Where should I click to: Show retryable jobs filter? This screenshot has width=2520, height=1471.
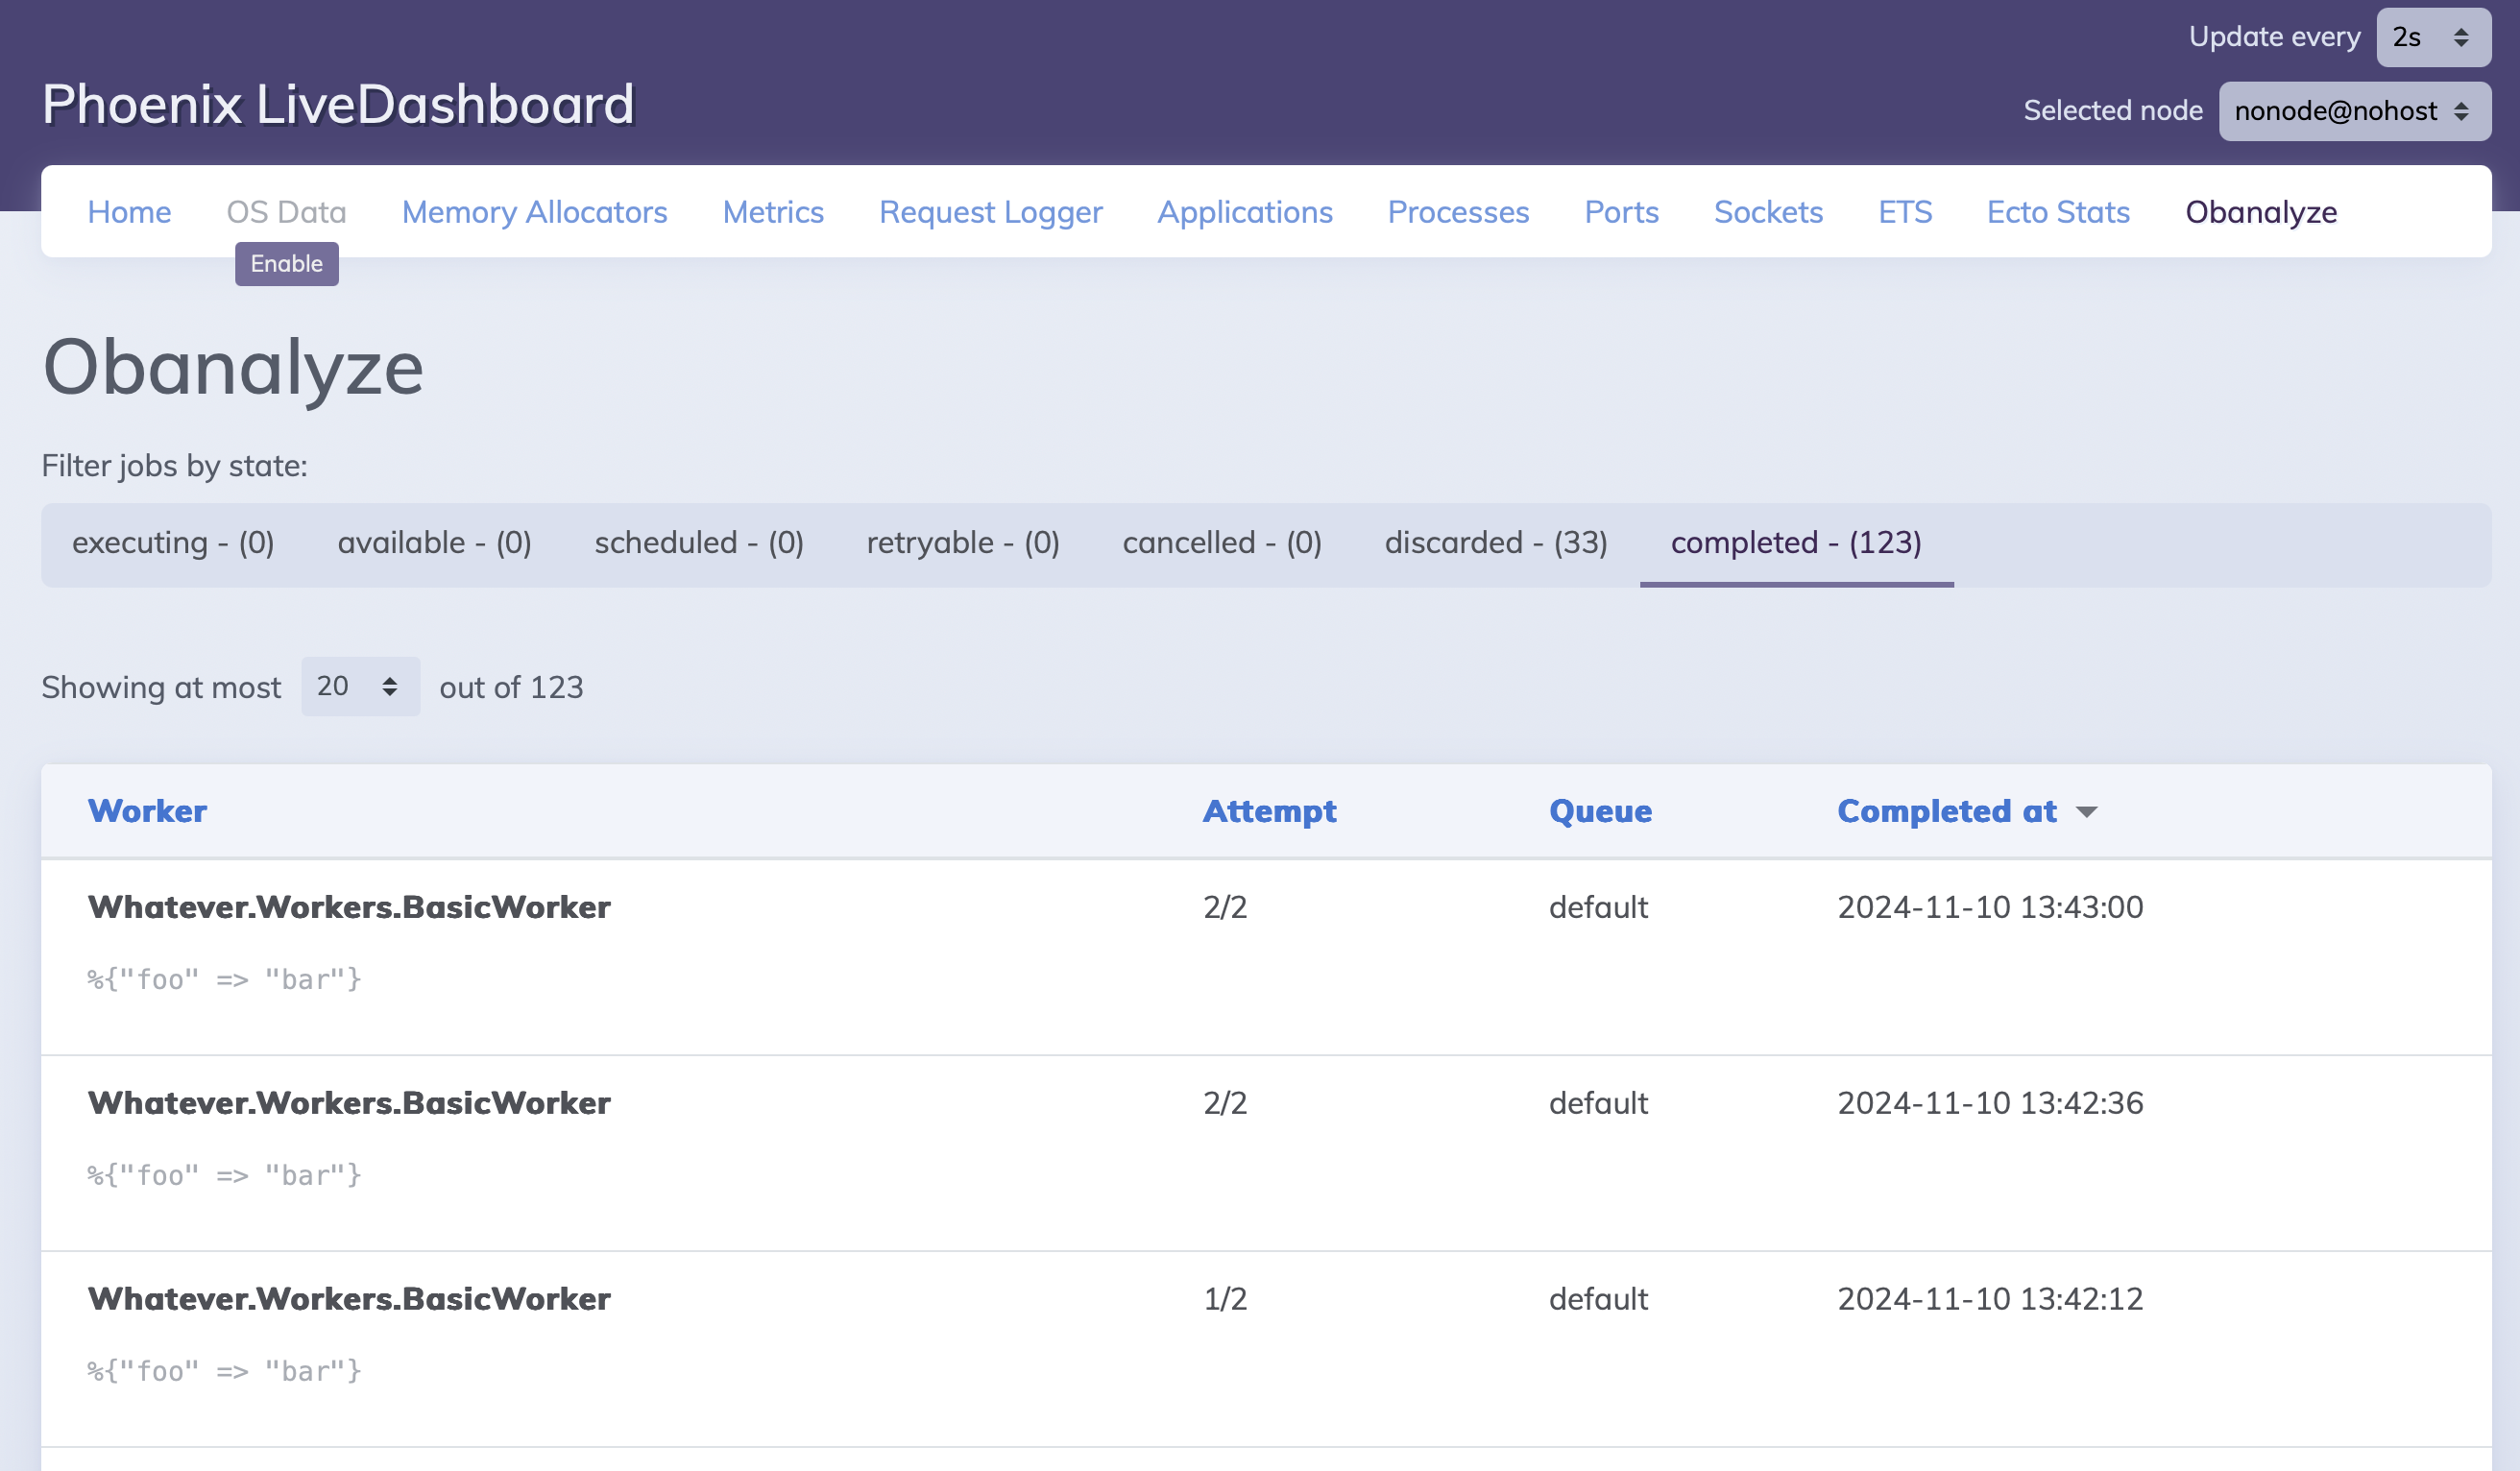point(962,543)
